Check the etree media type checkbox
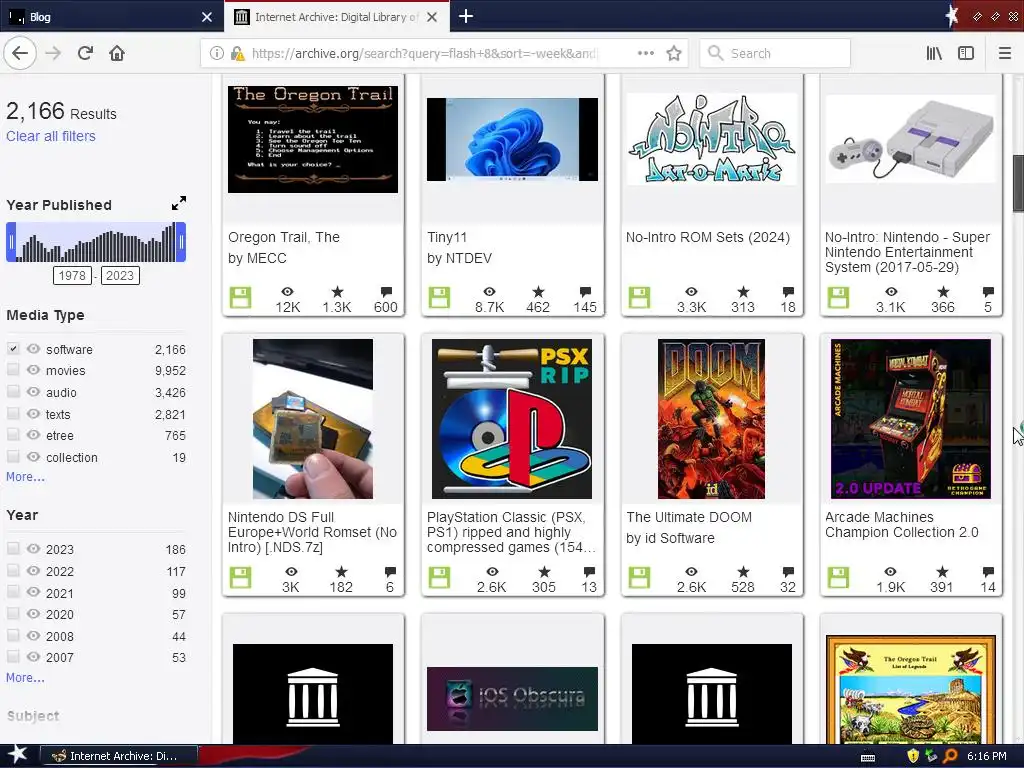This screenshot has height=768, width=1024. [13, 435]
